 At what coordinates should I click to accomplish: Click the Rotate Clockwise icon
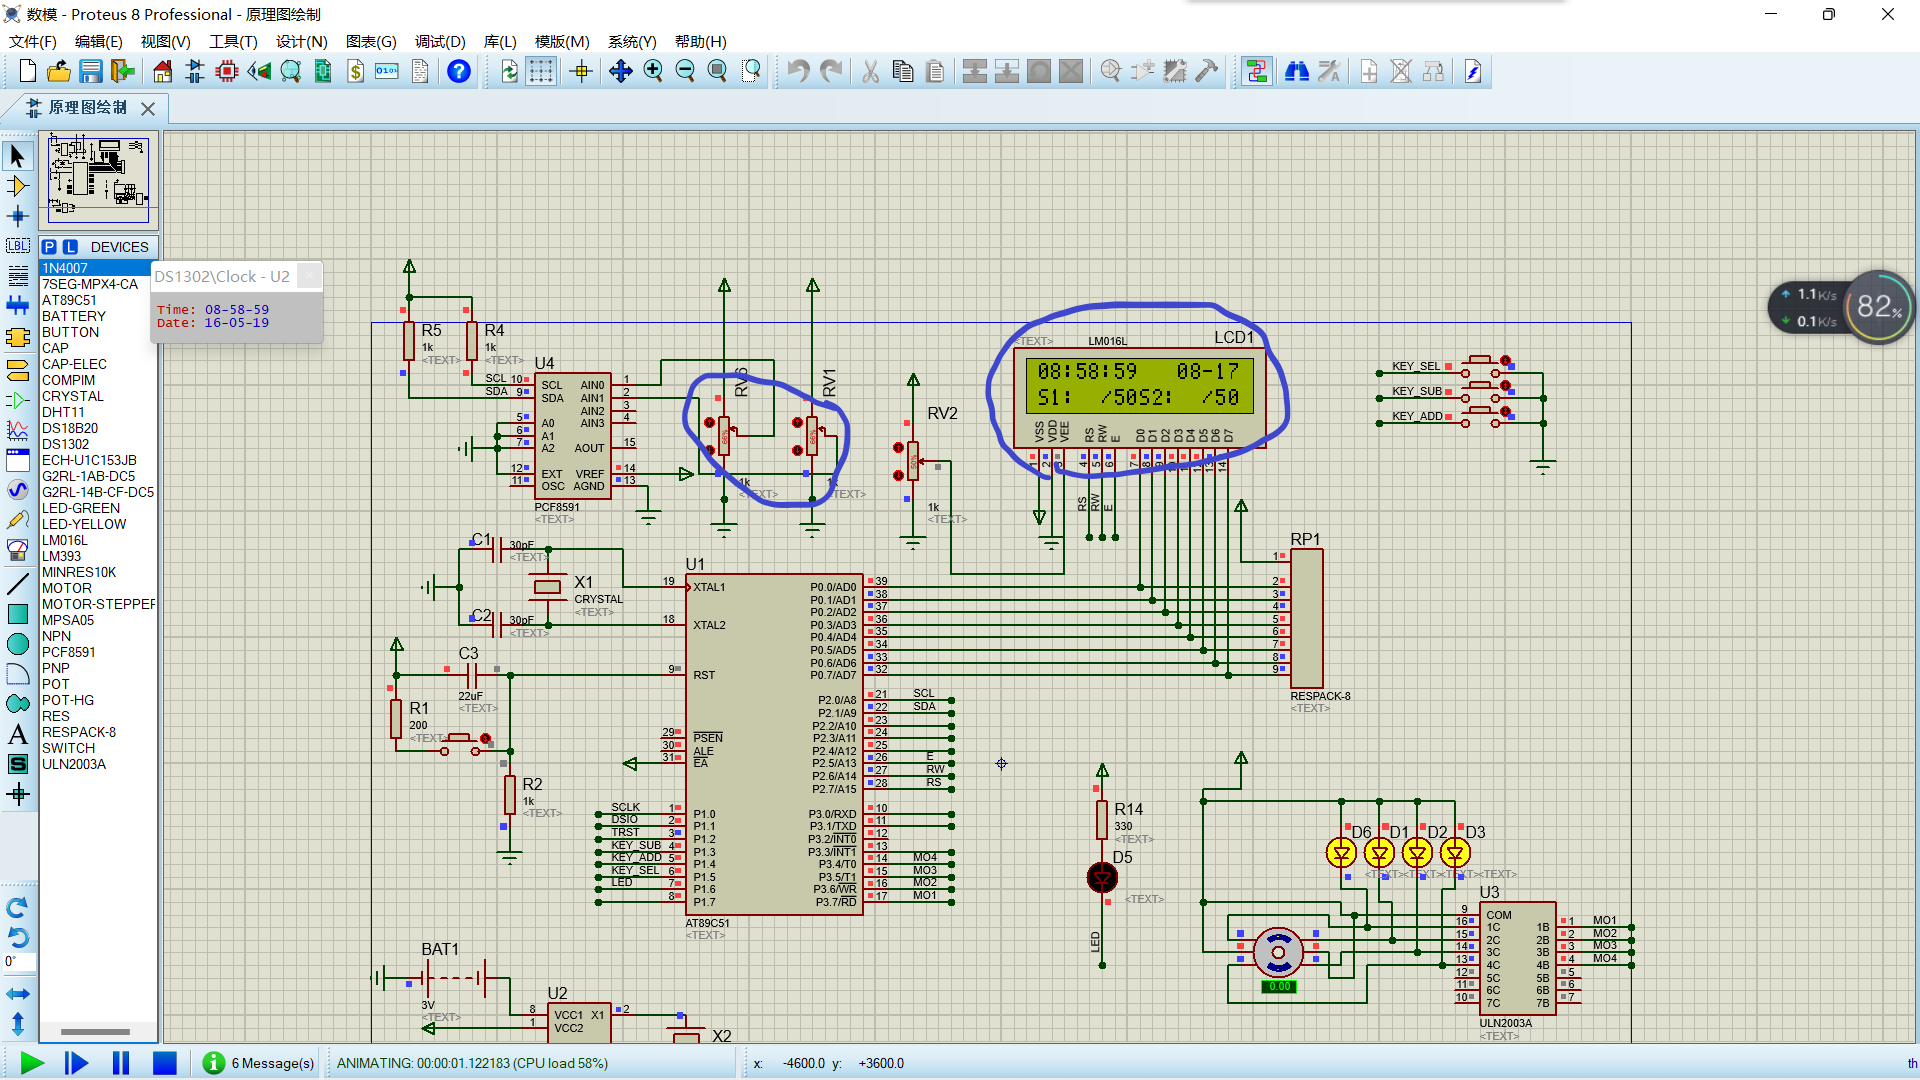pos(18,908)
